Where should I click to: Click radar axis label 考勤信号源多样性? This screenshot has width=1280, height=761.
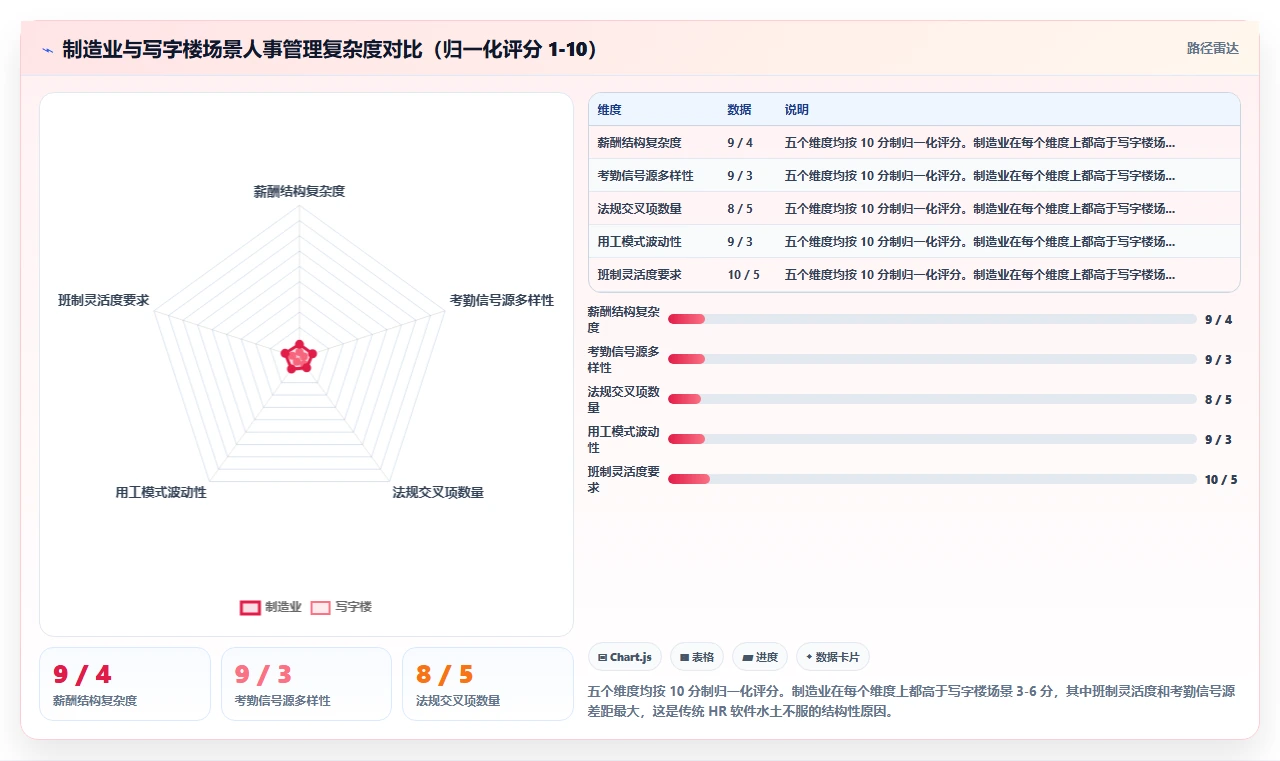click(x=501, y=300)
